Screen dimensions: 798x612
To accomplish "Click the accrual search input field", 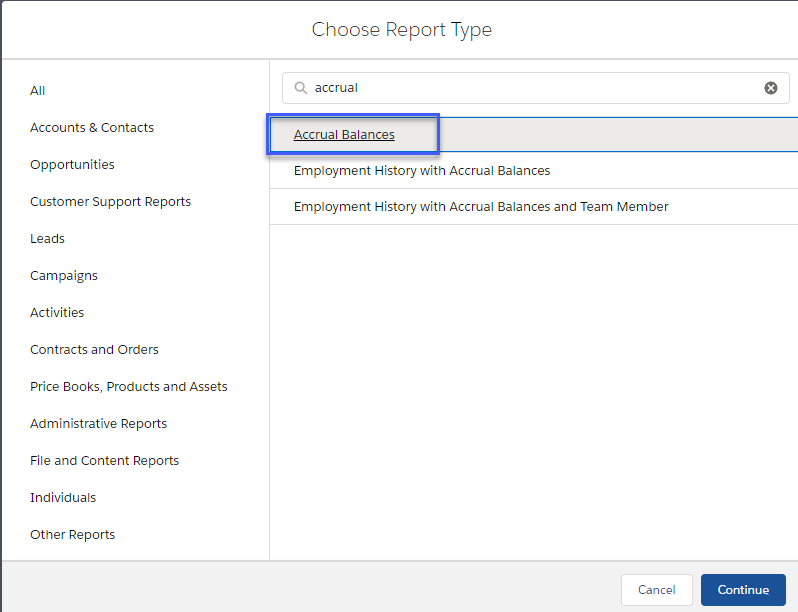I will (x=530, y=88).
